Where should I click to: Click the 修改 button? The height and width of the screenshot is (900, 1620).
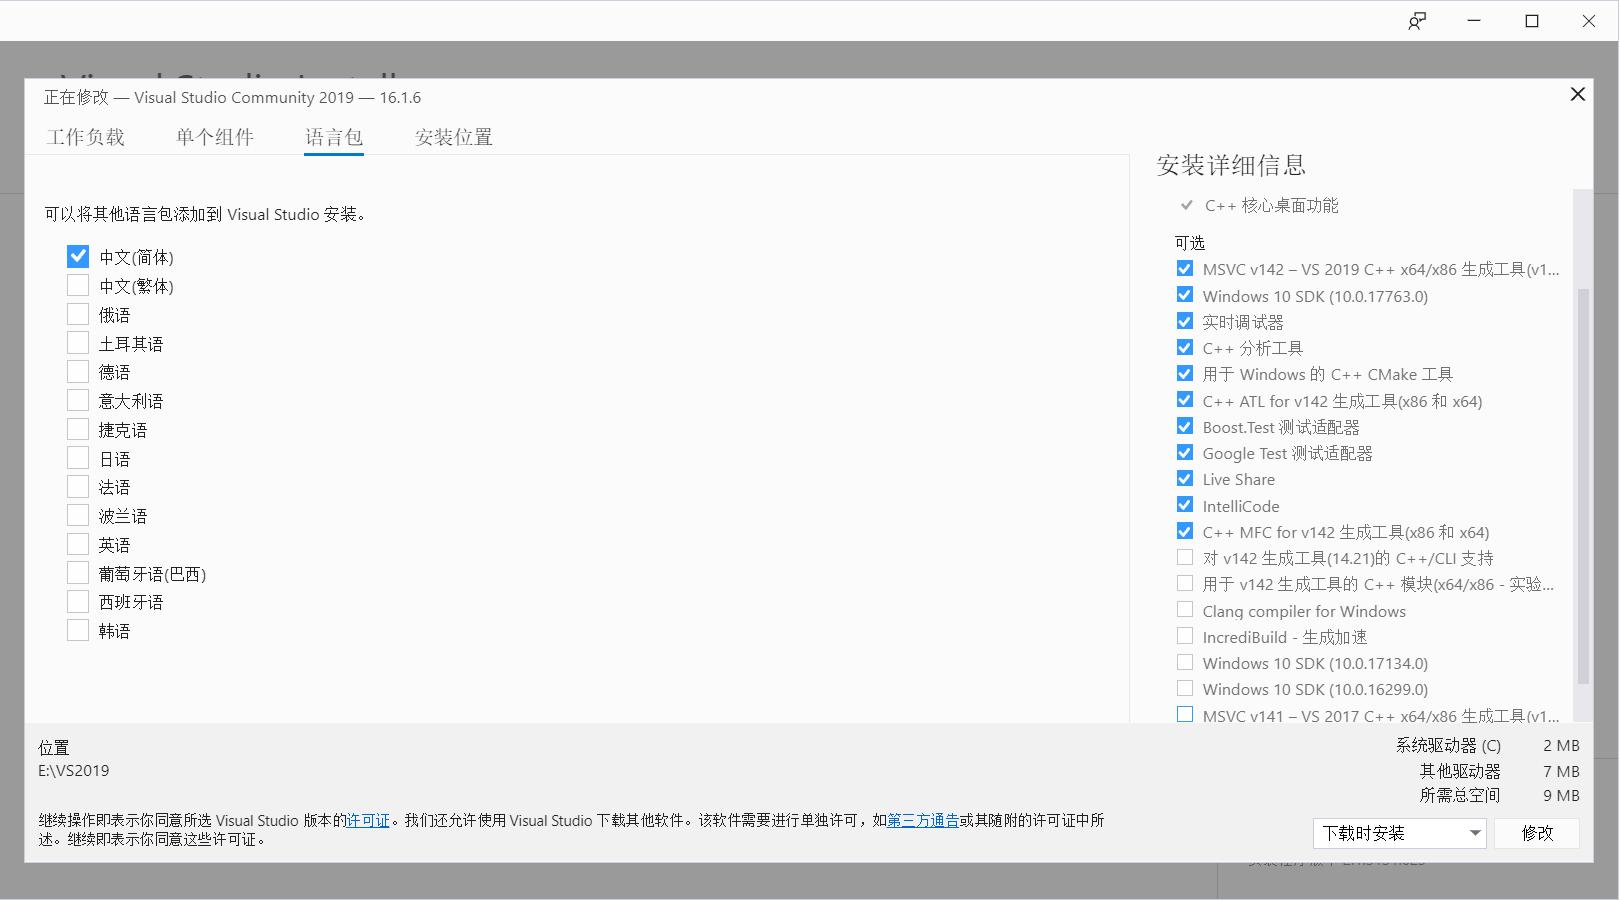click(1537, 833)
